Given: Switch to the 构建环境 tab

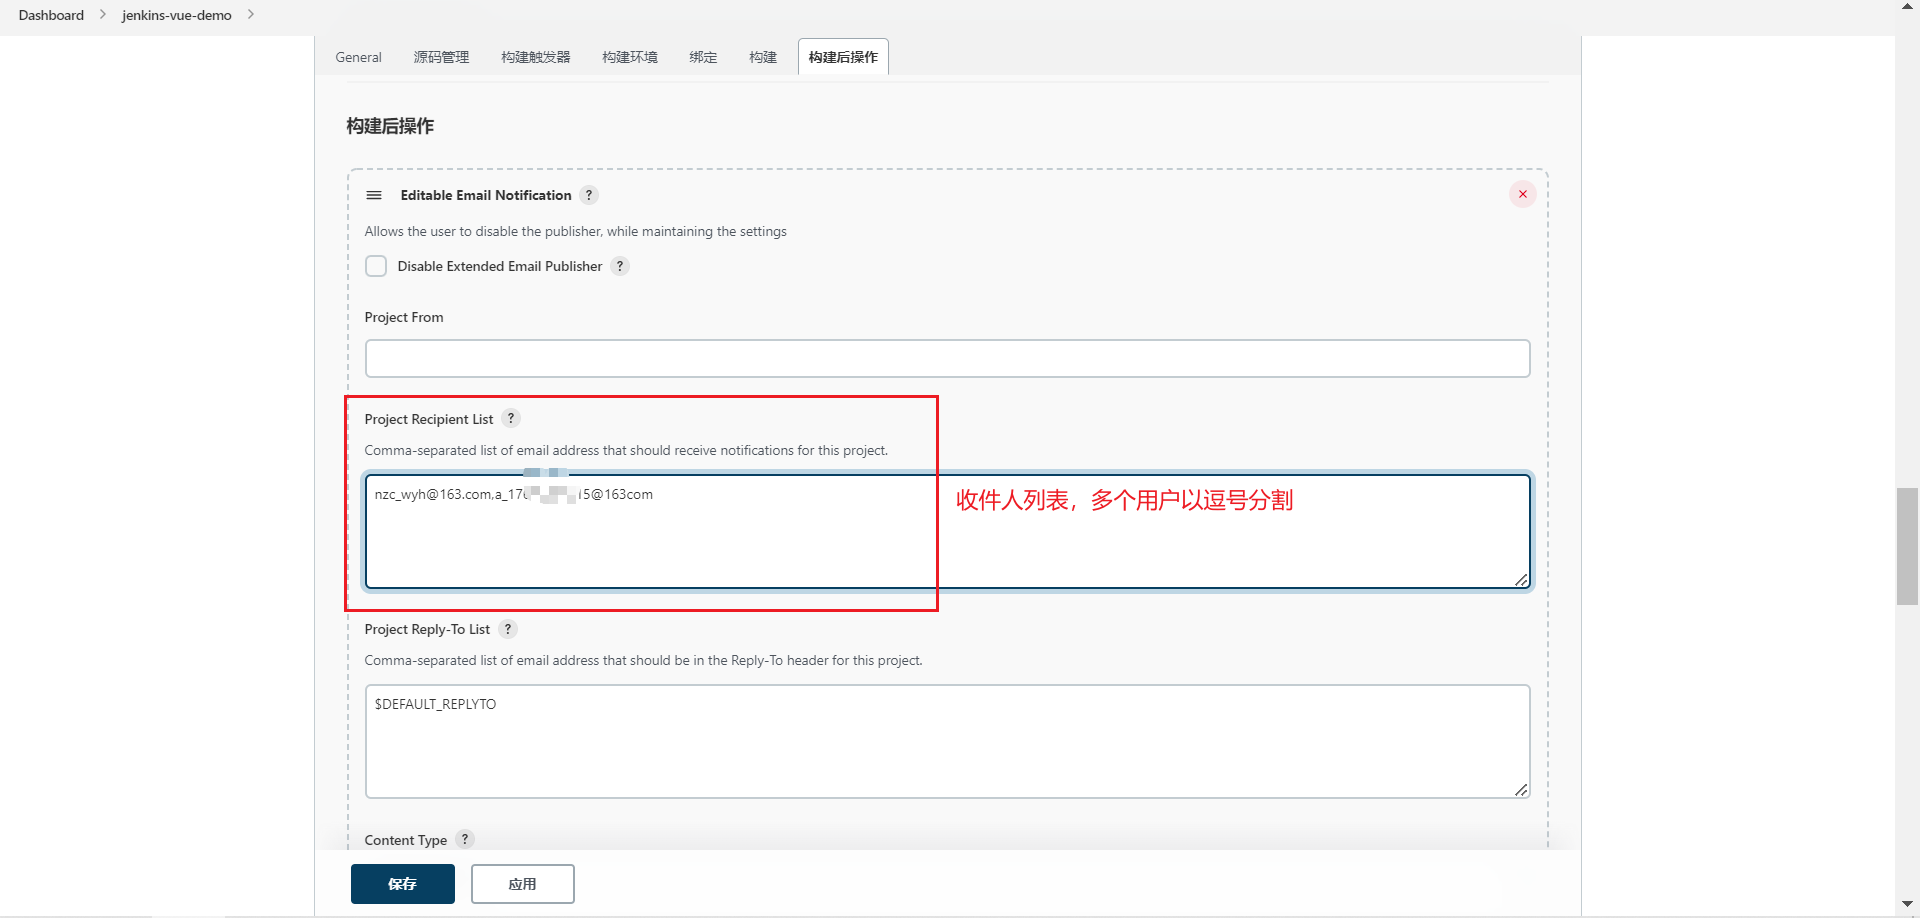Looking at the screenshot, I should tap(630, 57).
